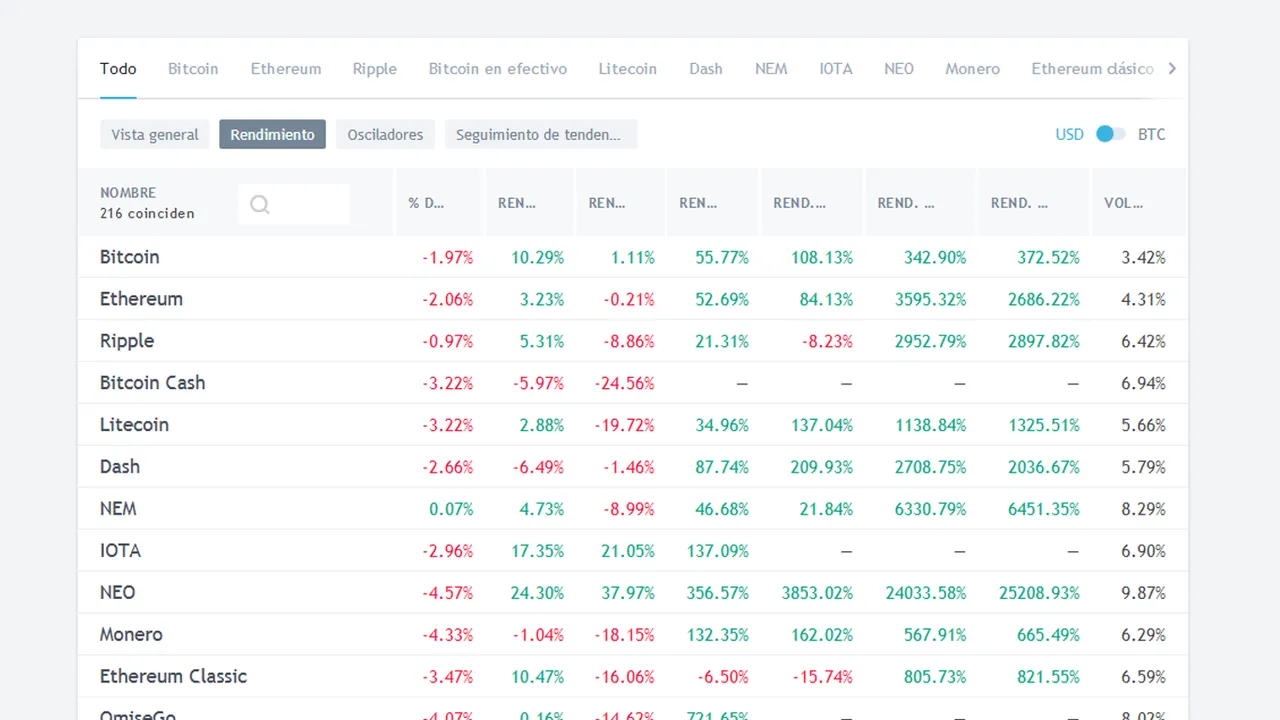Open the IOTA row
This screenshot has height=720, width=1280.
coord(633,551)
